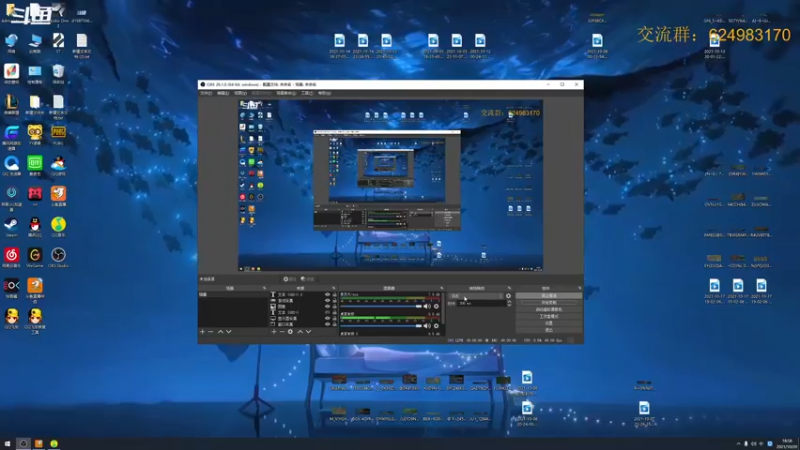Open the OBS Studio desktop shortcut
Viewport: 800px width, 450px height.
(x=58, y=258)
